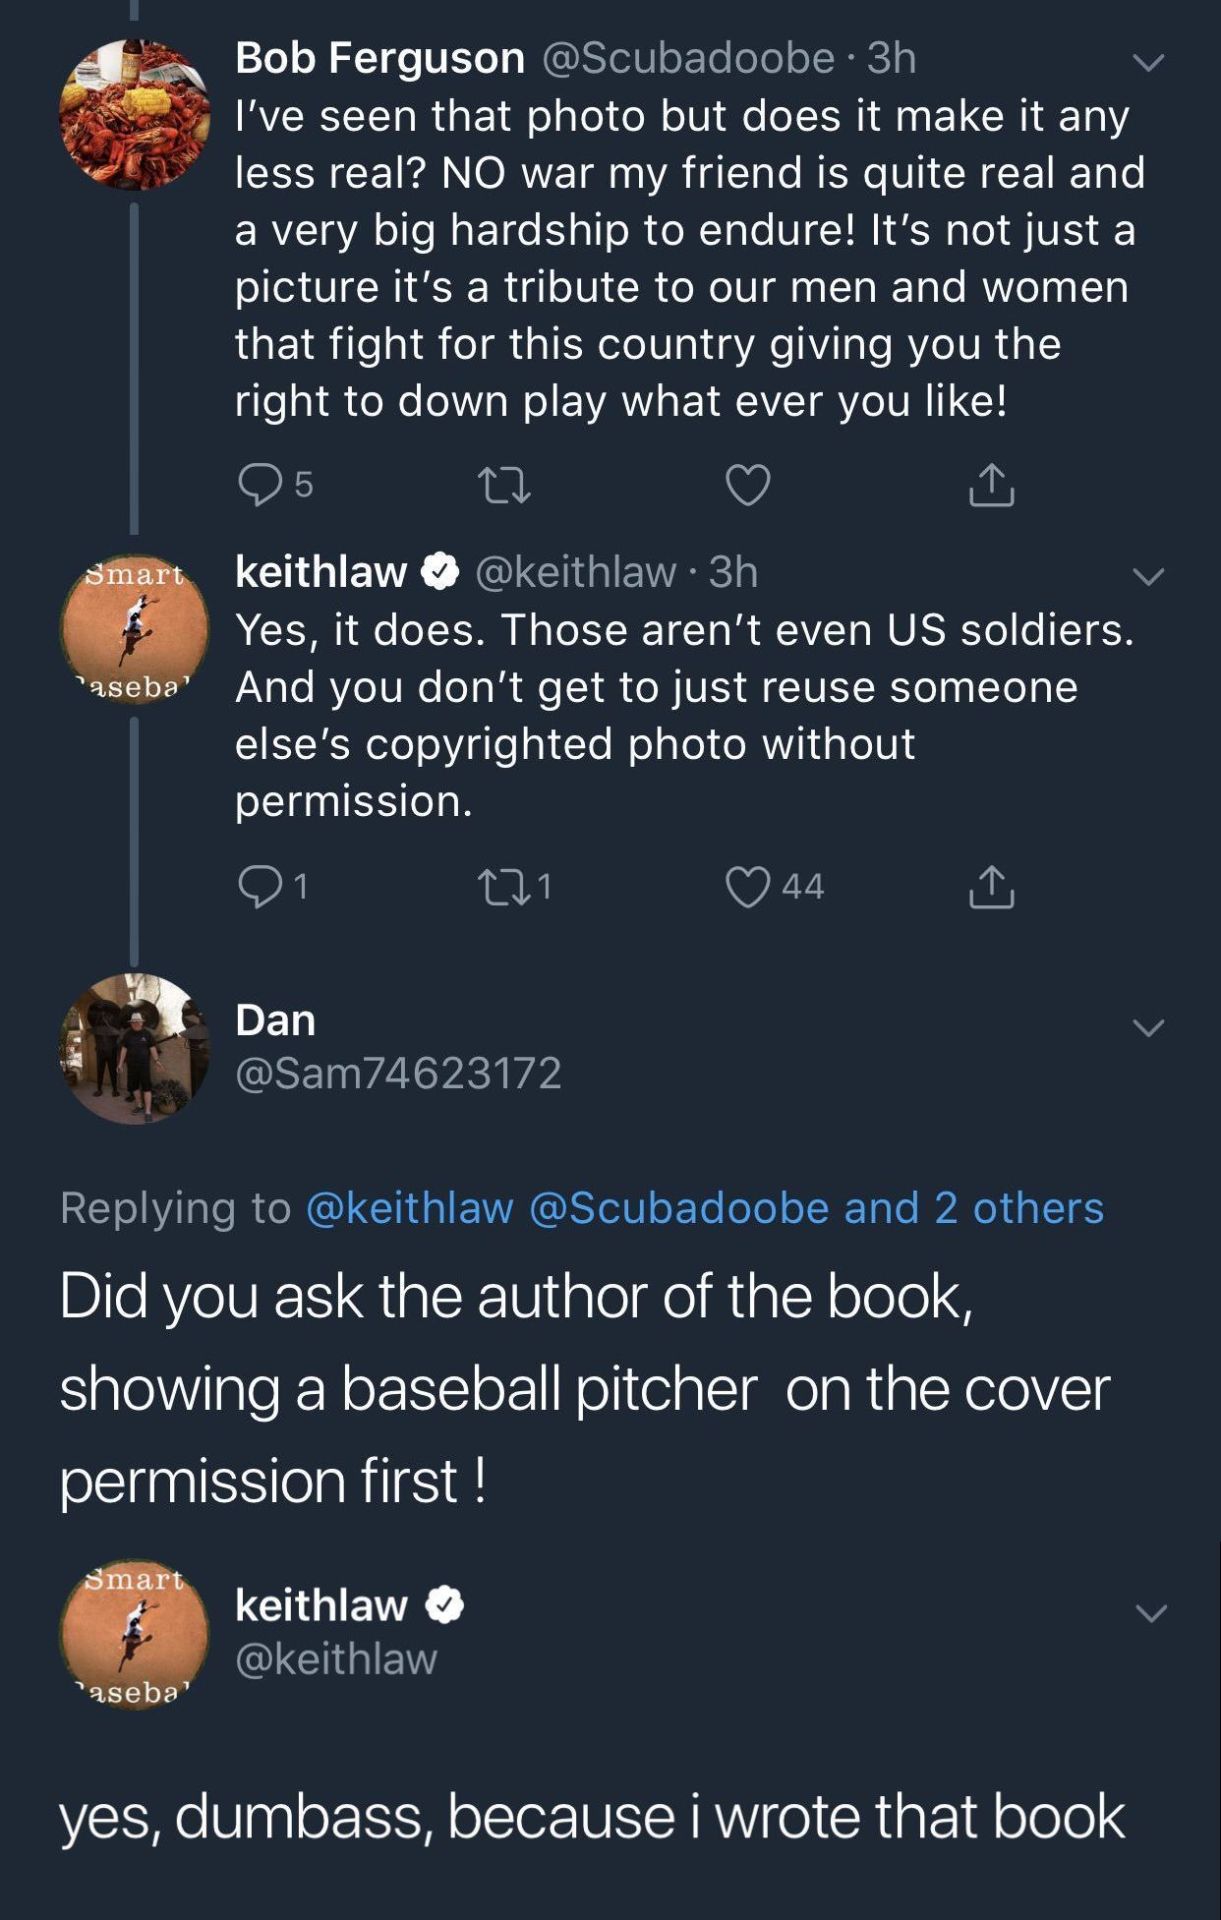Open Bob Ferguson's crawfish profile picture
Image resolution: width=1221 pixels, height=1920 pixels.
click(134, 115)
